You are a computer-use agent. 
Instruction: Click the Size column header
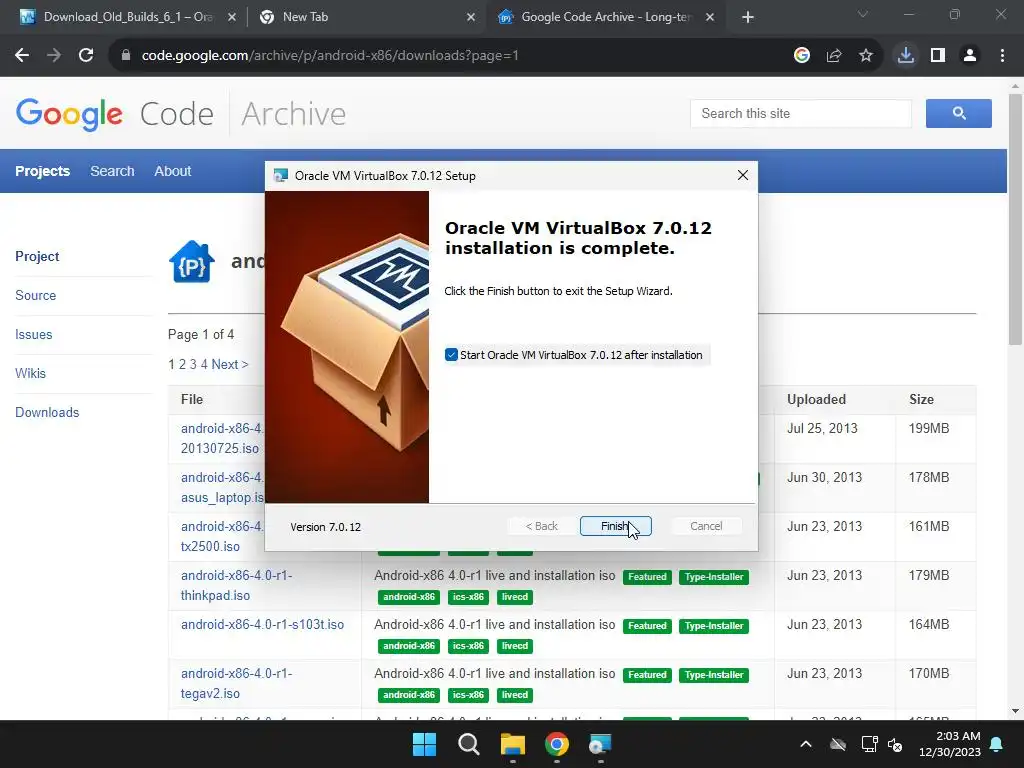[x=921, y=399]
